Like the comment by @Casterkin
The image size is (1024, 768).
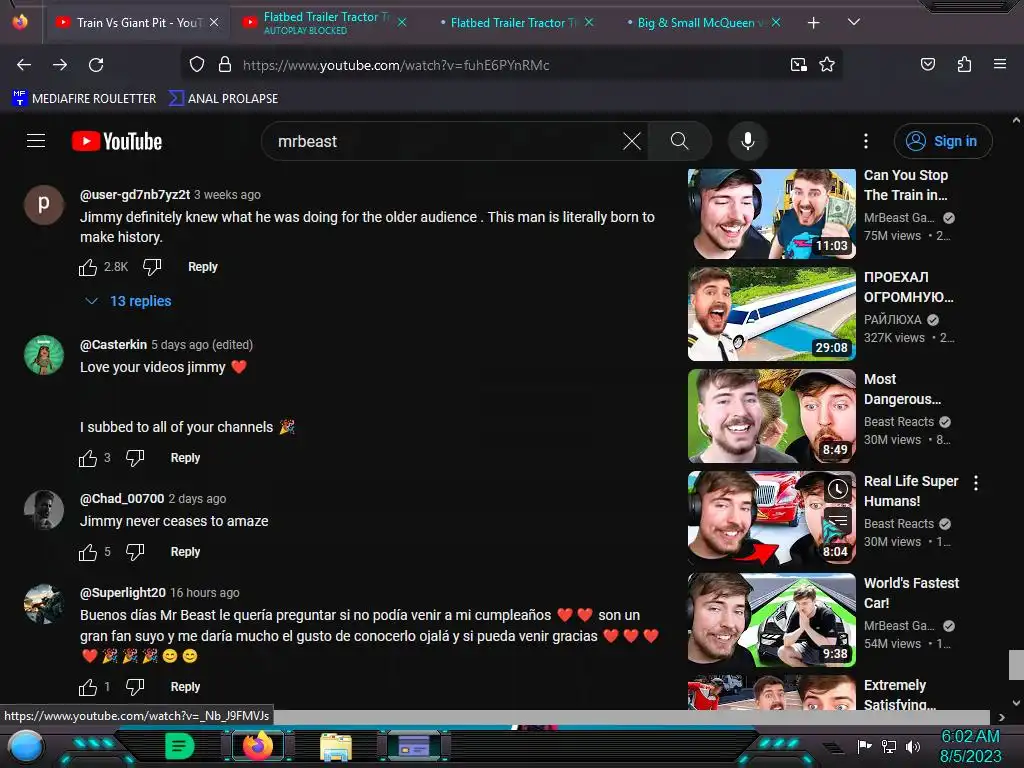[x=88, y=458]
